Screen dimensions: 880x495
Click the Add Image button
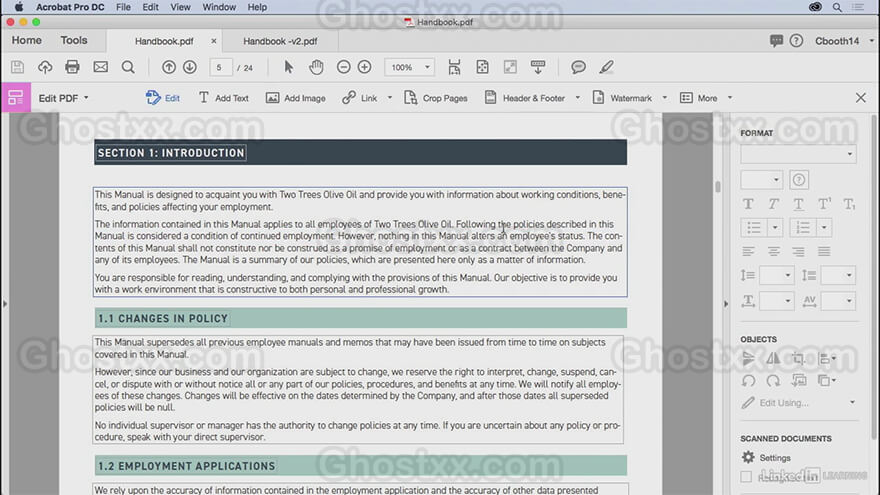[296, 98]
